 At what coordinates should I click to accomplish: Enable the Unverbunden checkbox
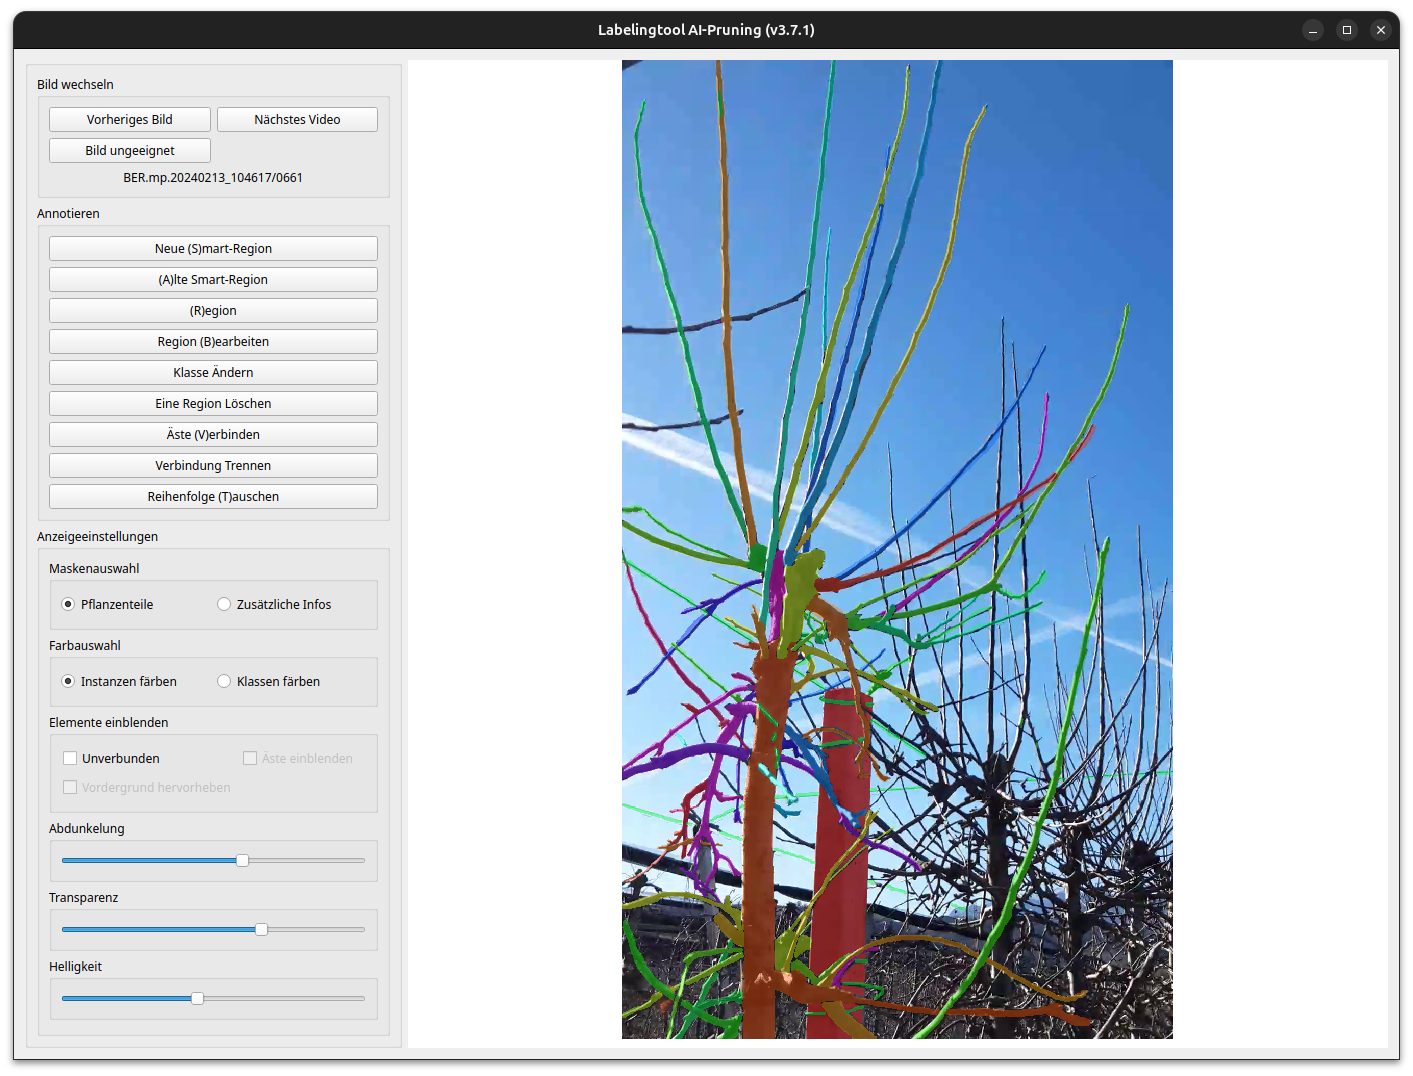pyautogui.click(x=71, y=759)
